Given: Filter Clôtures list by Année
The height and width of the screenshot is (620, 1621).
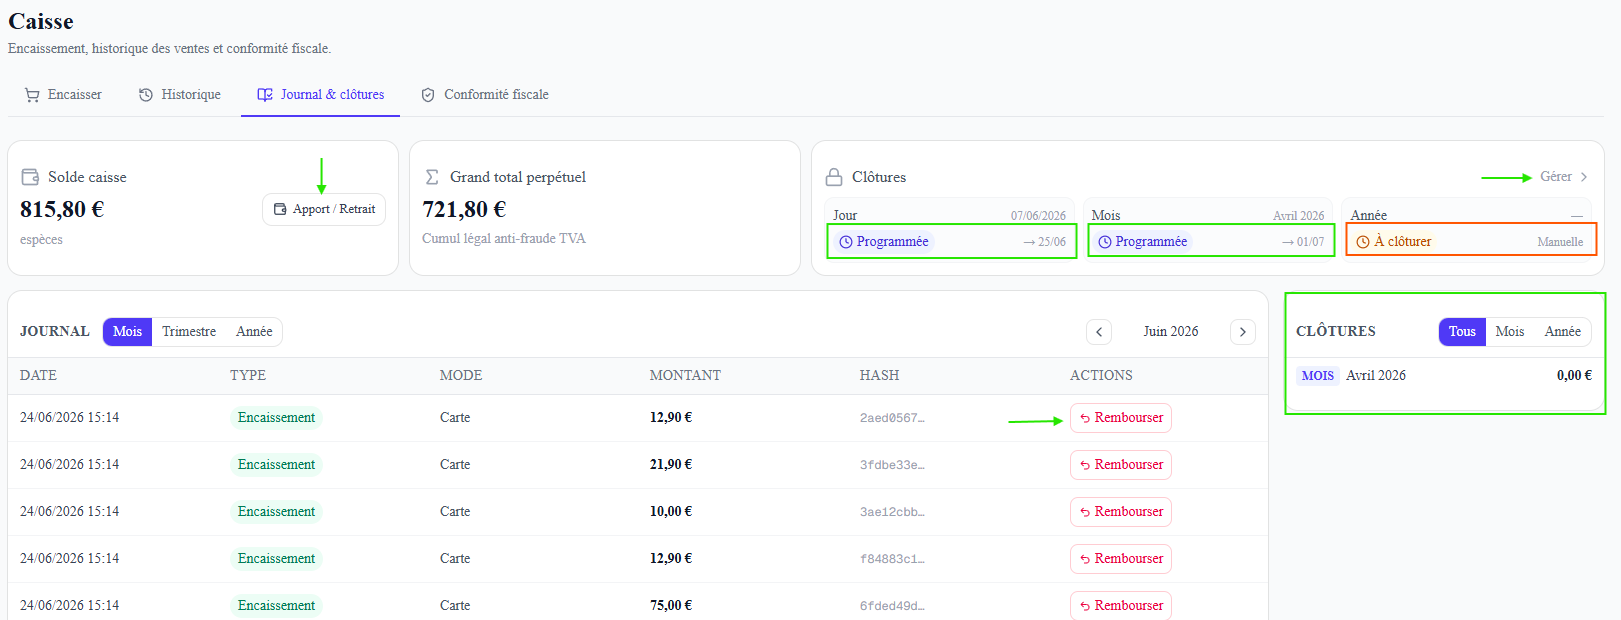Looking at the screenshot, I should 1562,332.
